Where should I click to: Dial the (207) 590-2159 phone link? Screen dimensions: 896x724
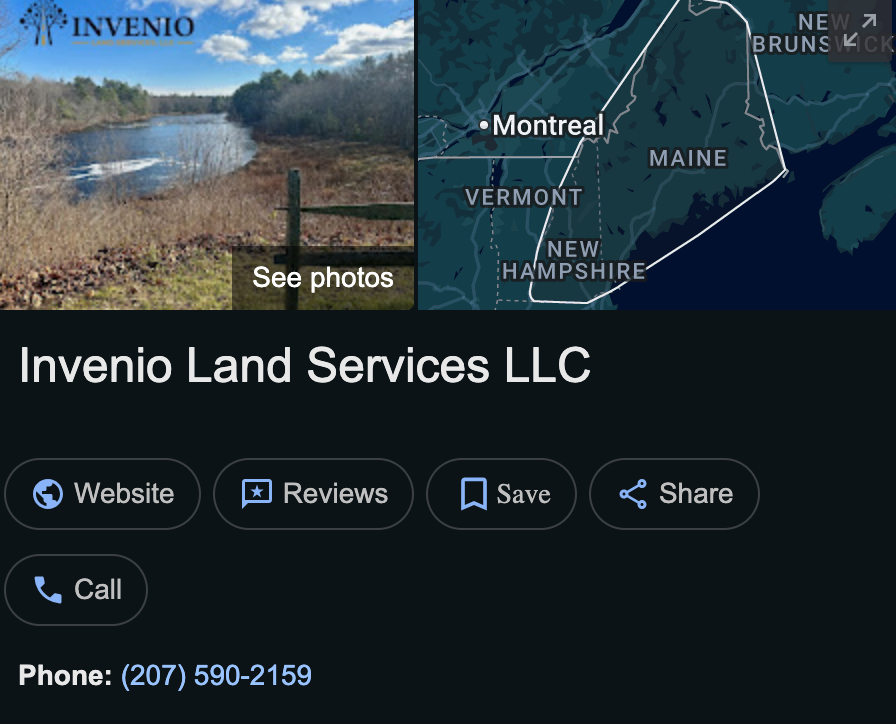click(x=216, y=675)
